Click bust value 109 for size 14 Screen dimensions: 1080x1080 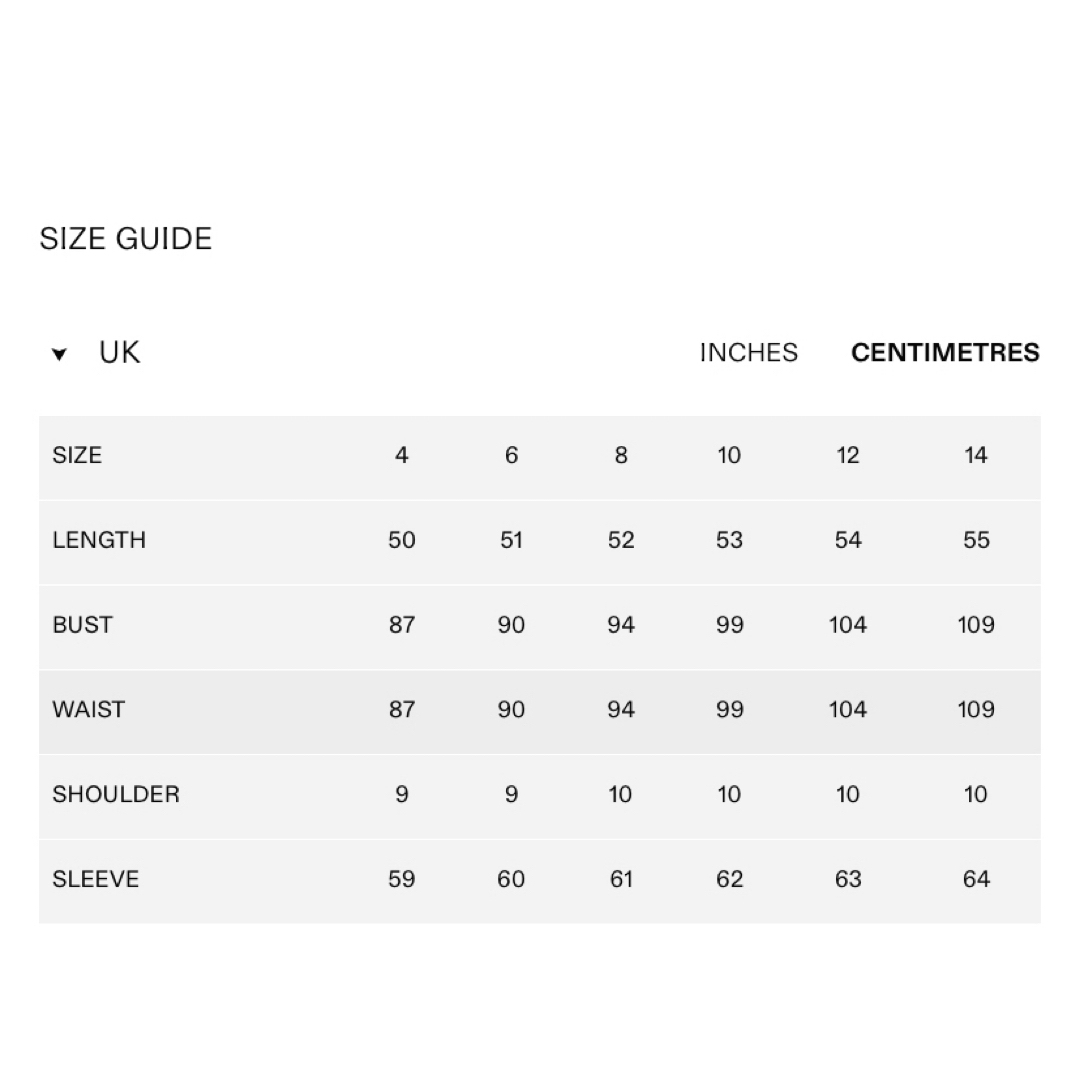pos(976,625)
